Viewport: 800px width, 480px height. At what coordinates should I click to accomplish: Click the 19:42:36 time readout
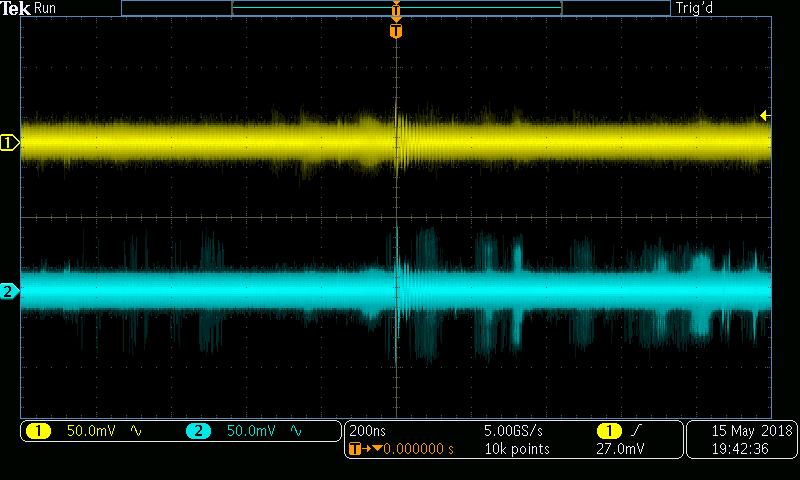(740, 449)
